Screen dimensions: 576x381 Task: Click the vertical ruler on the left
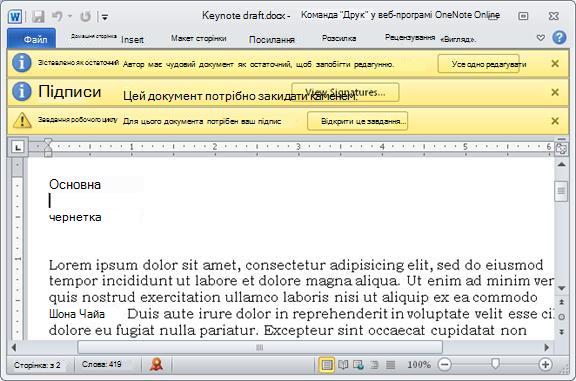click(17, 250)
